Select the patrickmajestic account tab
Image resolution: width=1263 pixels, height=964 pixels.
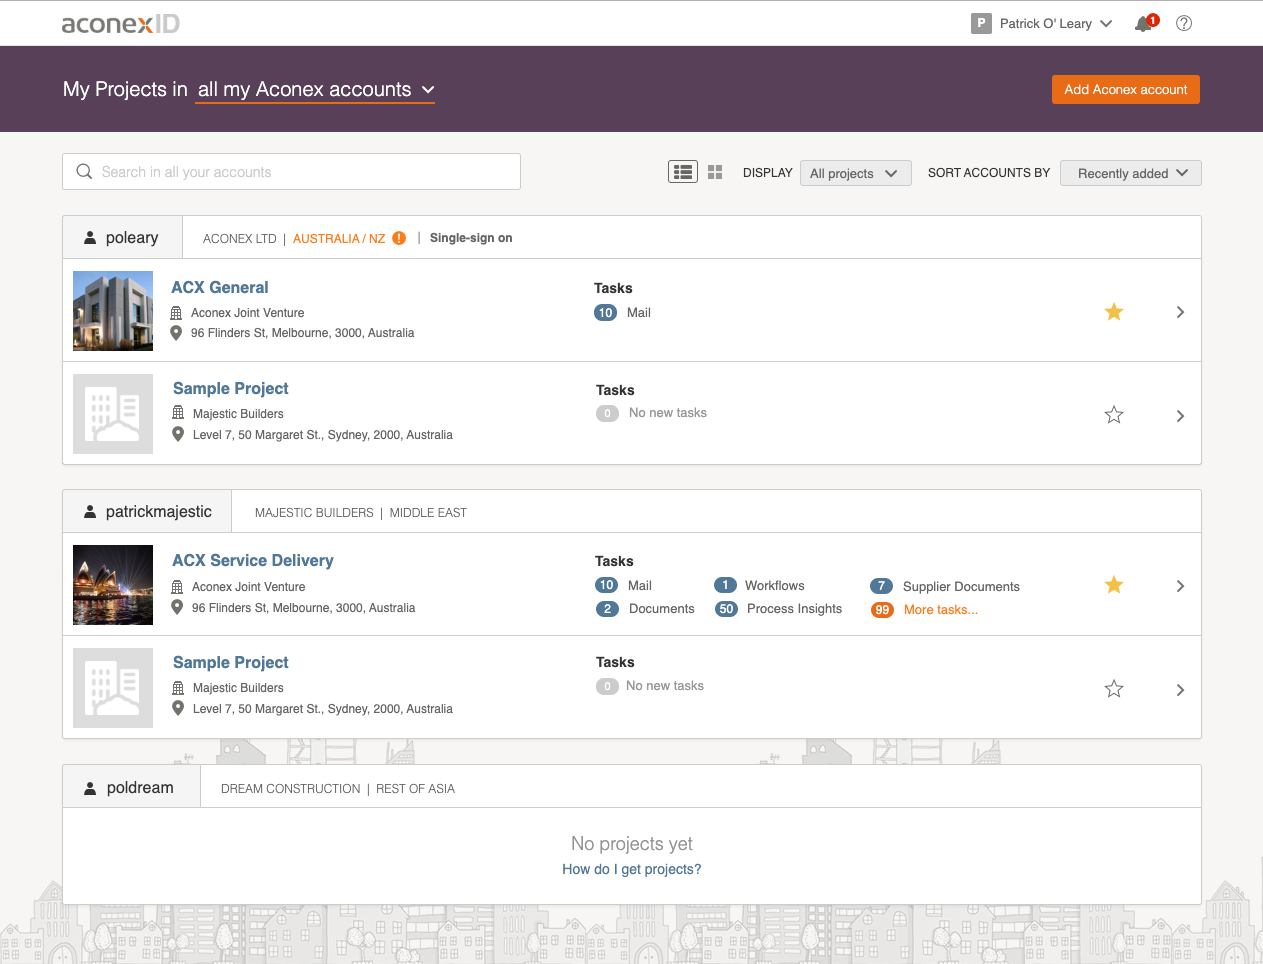click(147, 511)
